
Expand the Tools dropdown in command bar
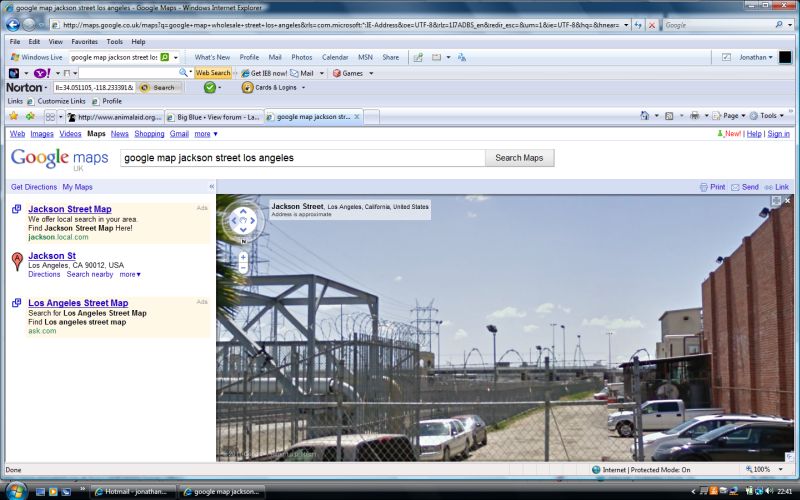tap(768, 116)
